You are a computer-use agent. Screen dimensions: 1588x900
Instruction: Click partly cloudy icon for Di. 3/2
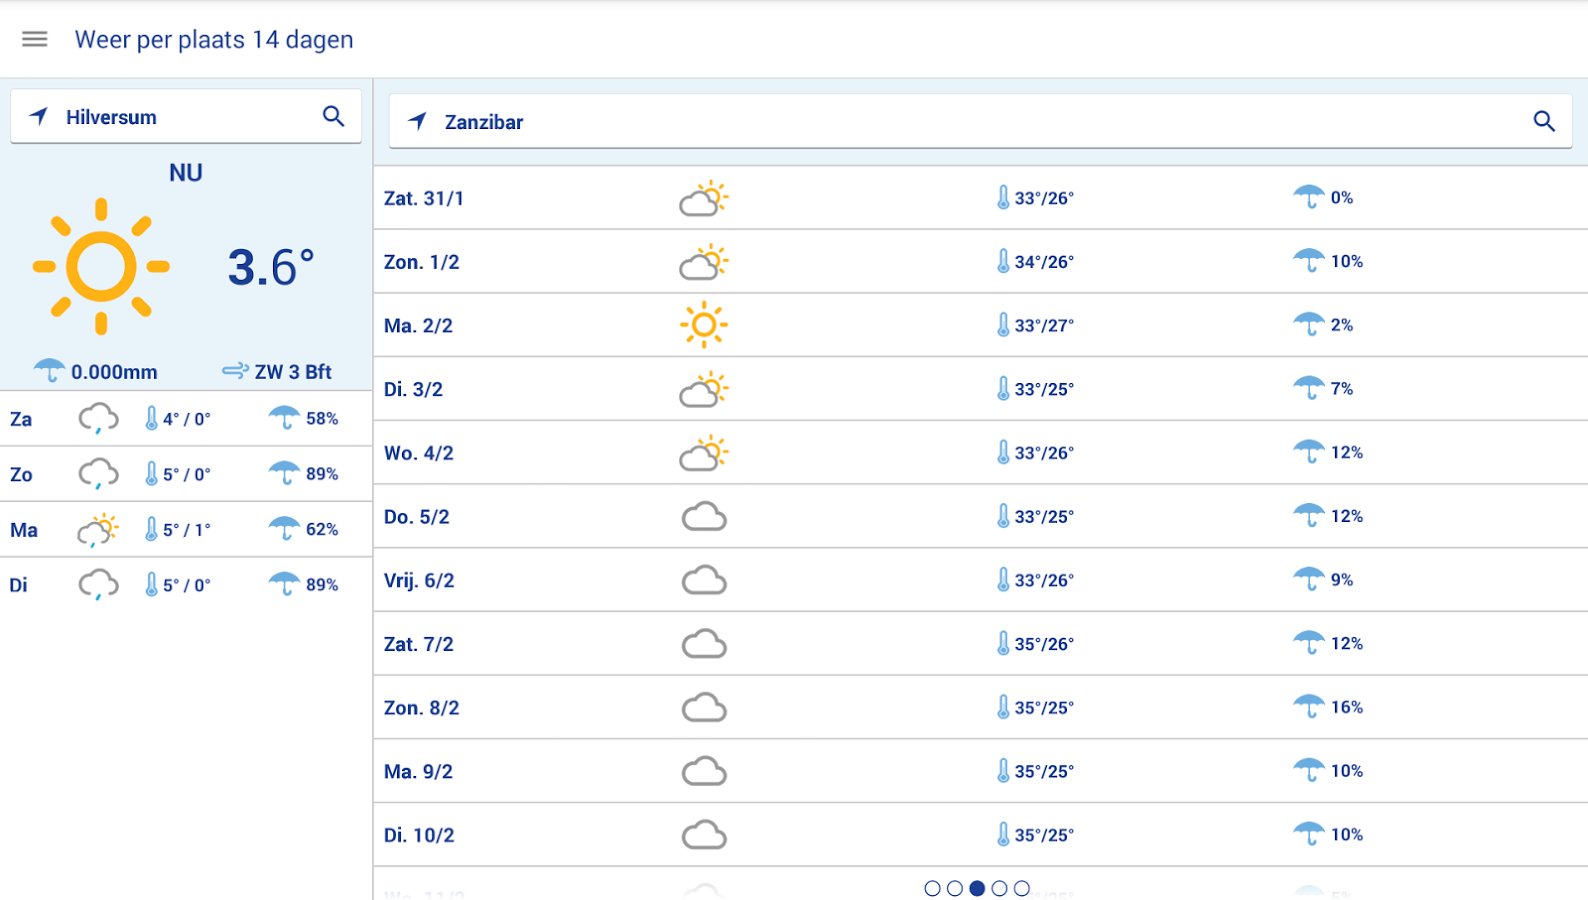[704, 389]
